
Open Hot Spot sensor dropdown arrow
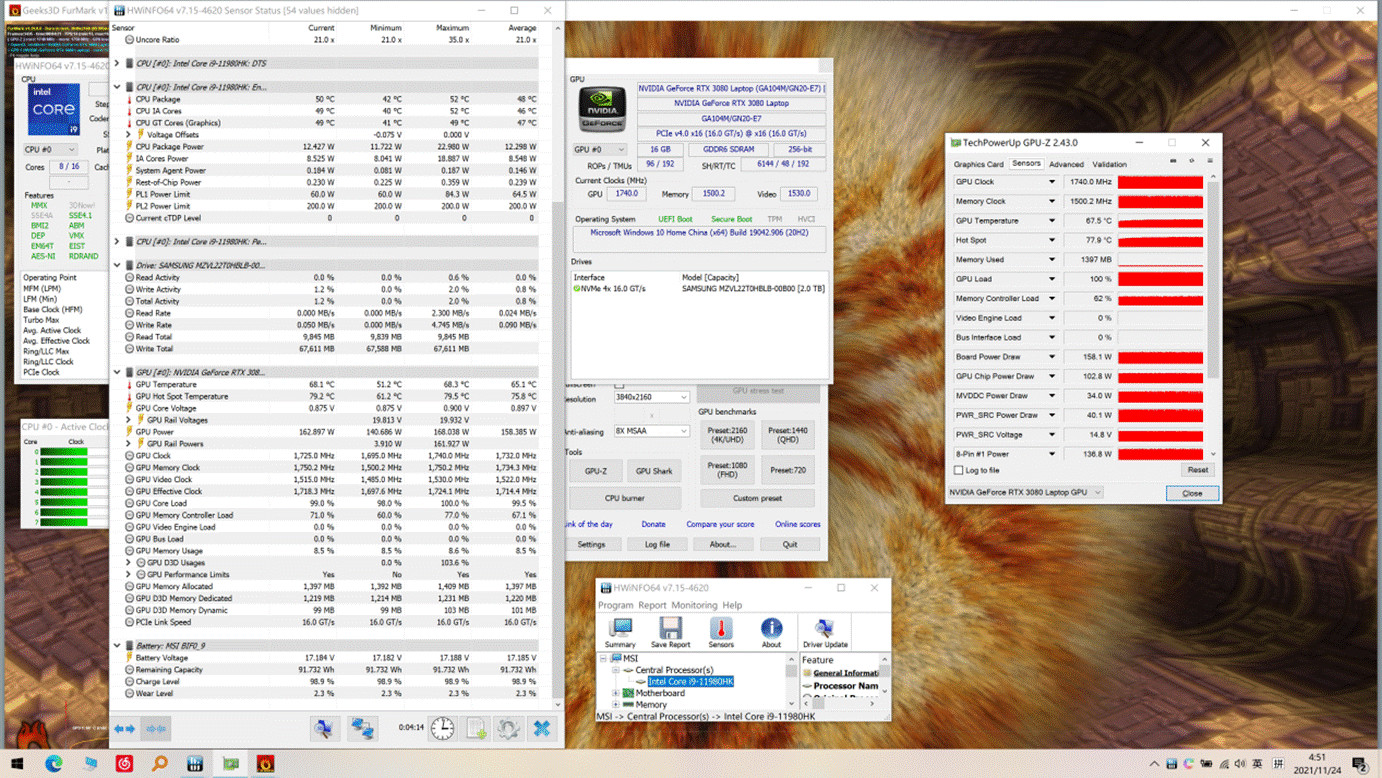1051,240
